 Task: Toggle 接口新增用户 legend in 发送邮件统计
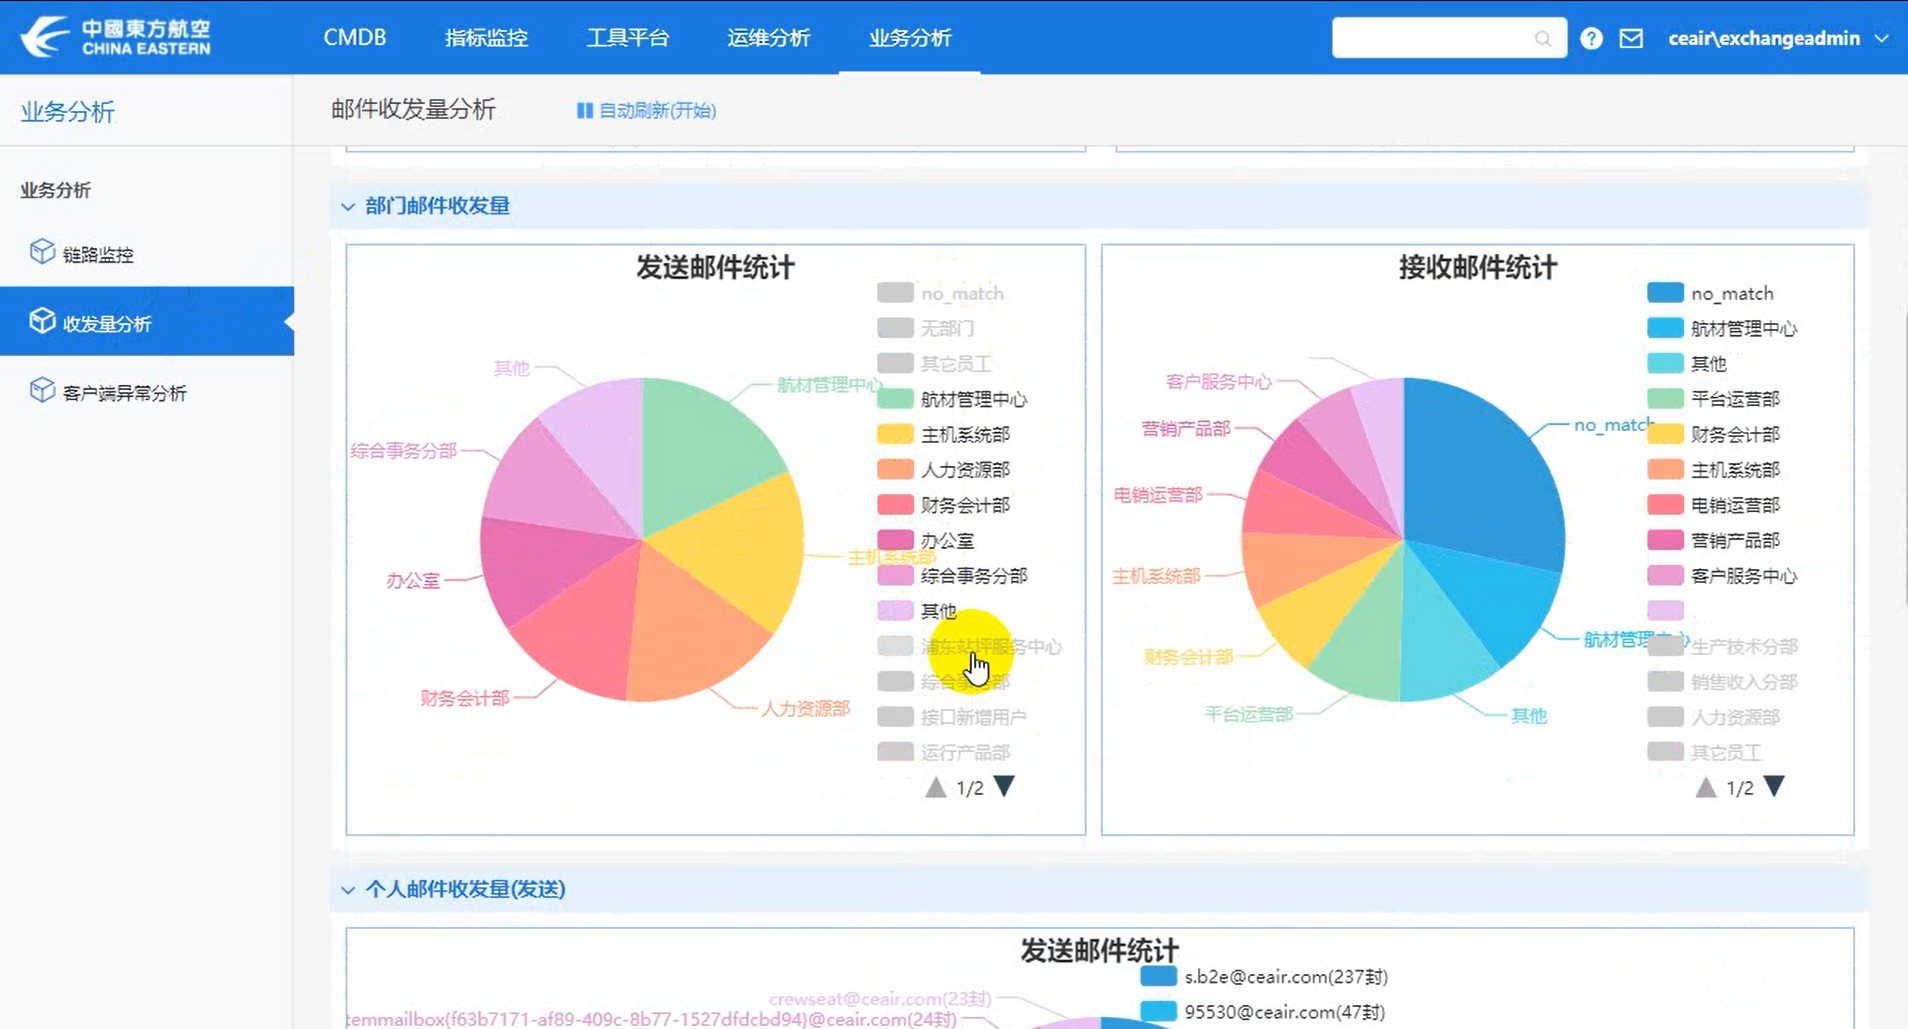952,717
